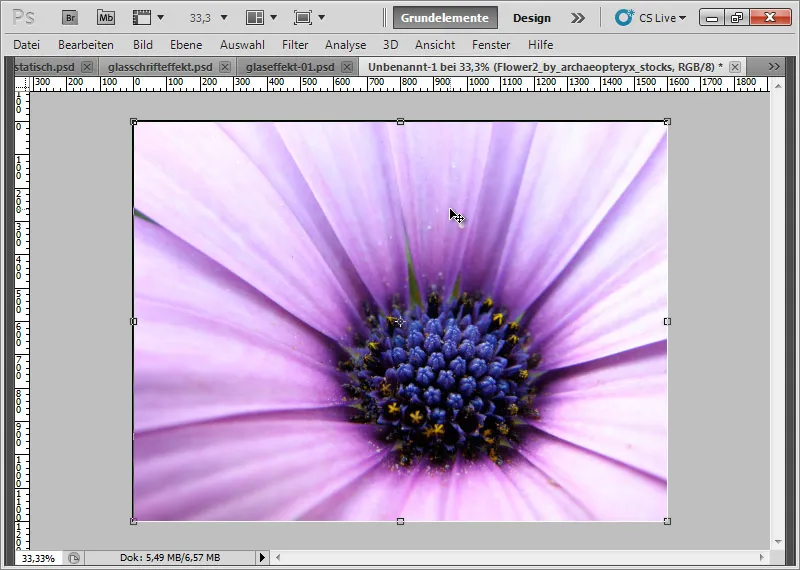Click the 33,3 zoom level field in top bar
The height and width of the screenshot is (570, 800).
pos(200,18)
